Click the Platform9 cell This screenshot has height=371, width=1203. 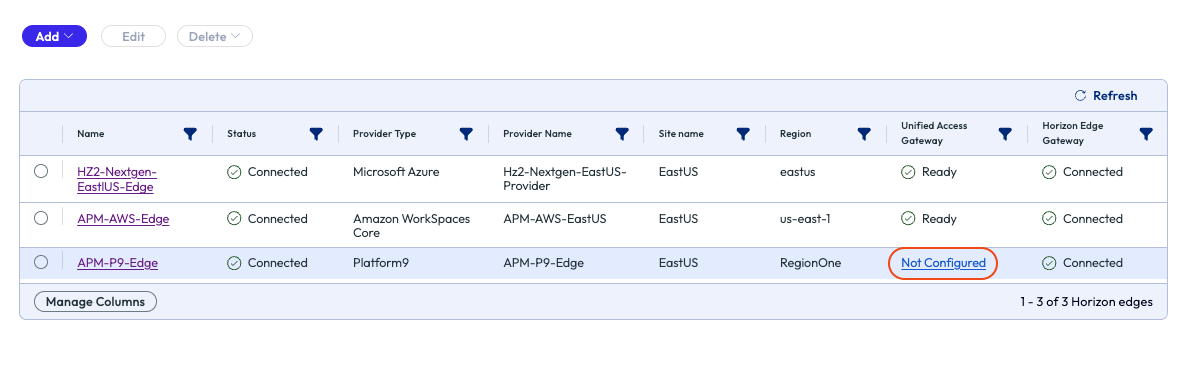pyautogui.click(x=381, y=263)
